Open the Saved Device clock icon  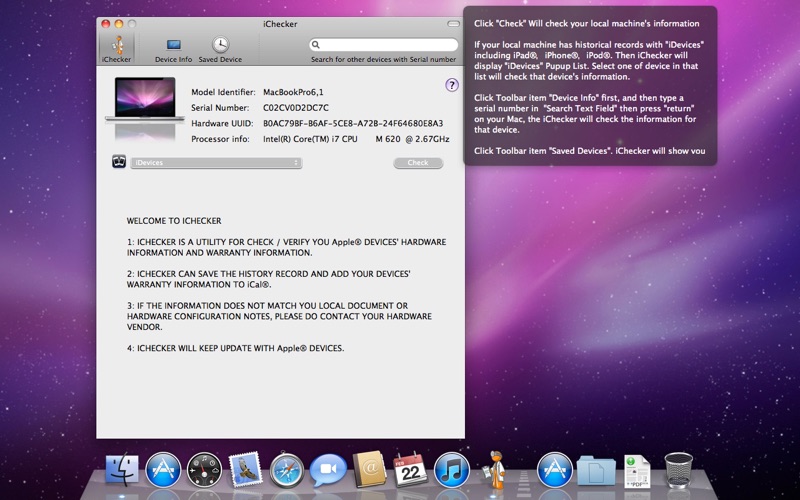(220, 45)
